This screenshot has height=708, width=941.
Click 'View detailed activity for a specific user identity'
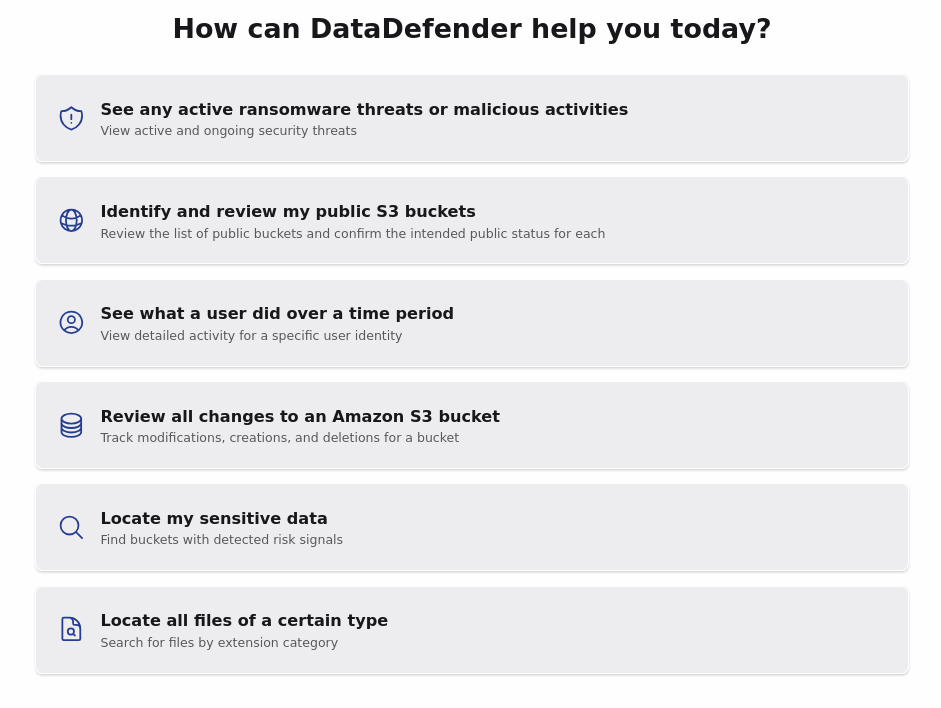(251, 336)
